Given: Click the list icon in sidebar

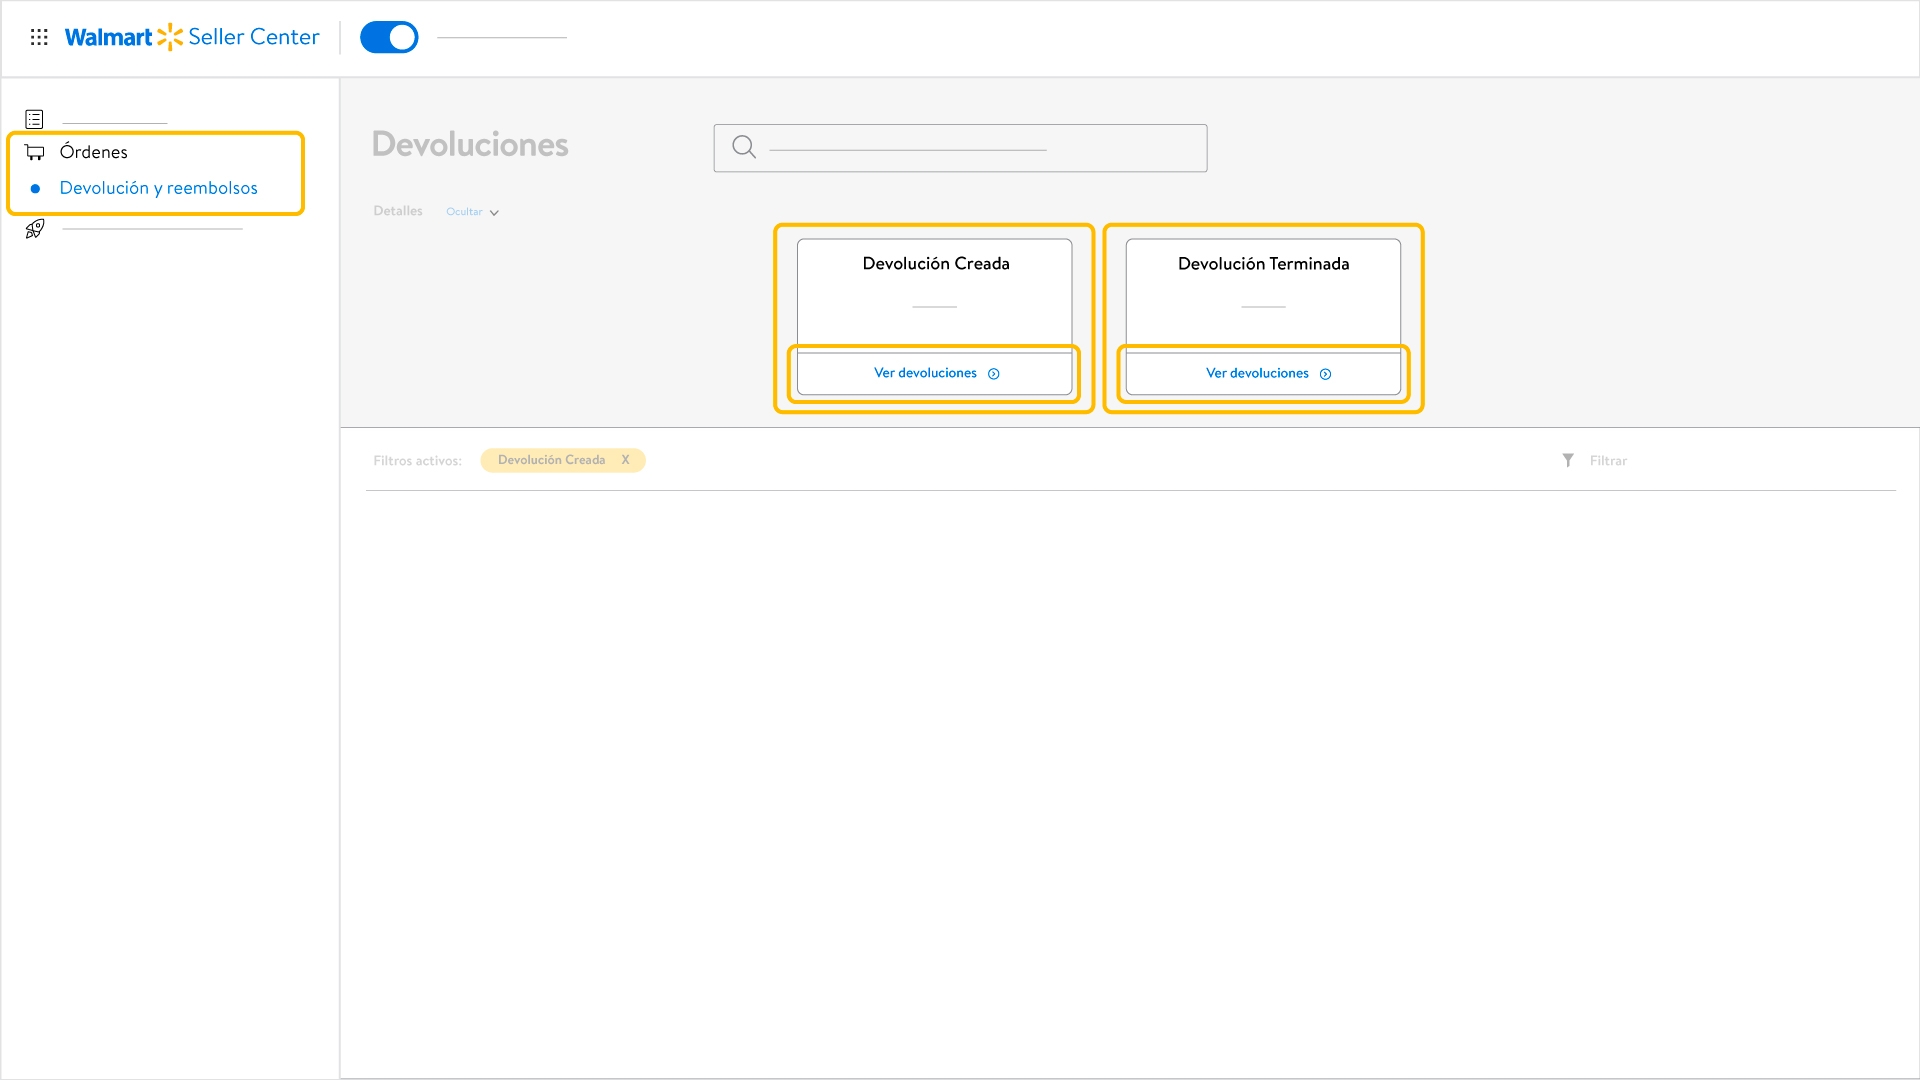Looking at the screenshot, I should click(x=34, y=119).
